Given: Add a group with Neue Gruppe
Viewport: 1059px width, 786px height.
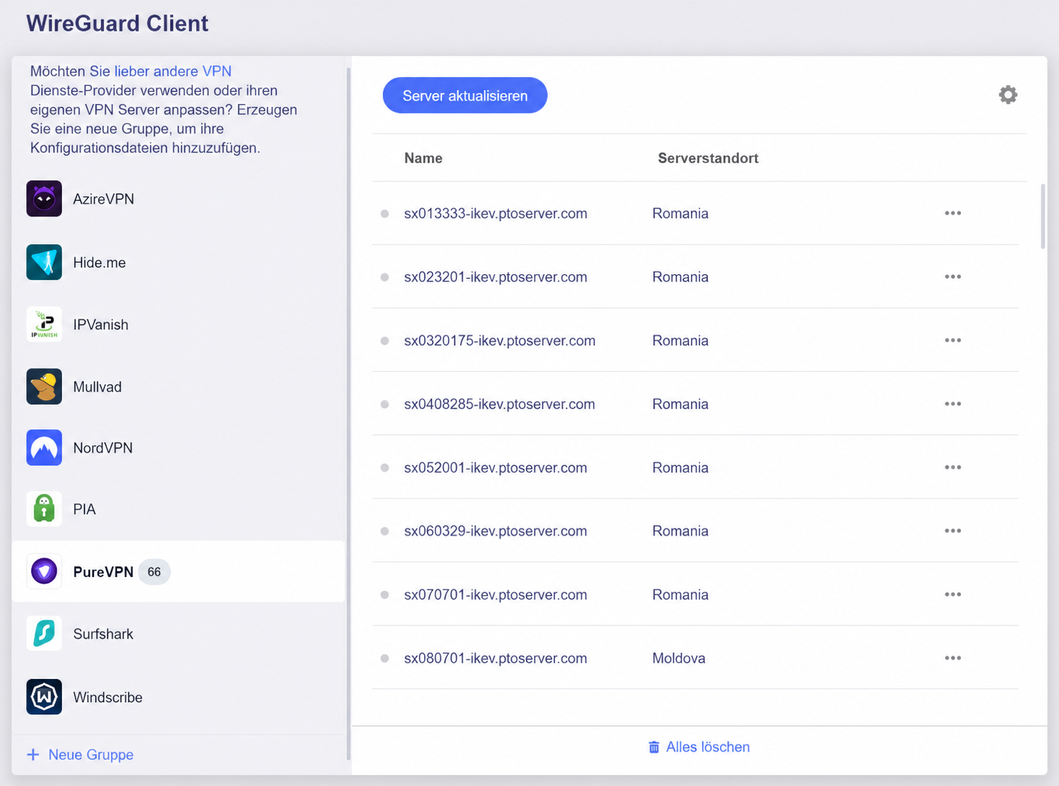Looking at the screenshot, I should tap(80, 754).
